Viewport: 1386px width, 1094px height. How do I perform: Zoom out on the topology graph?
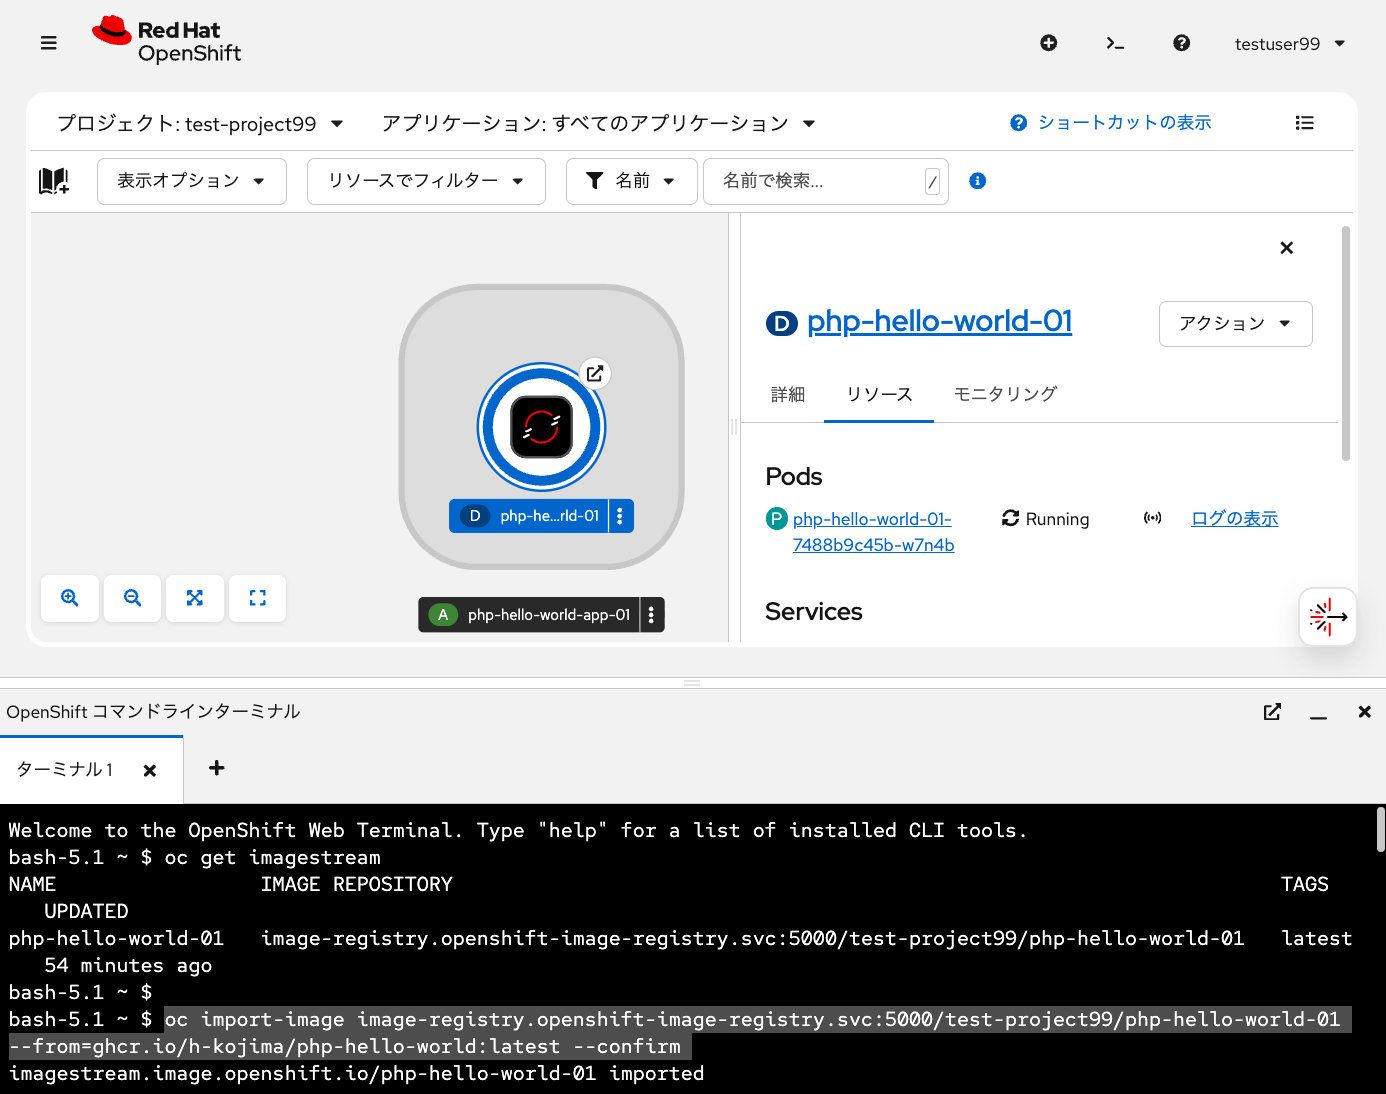coord(132,598)
